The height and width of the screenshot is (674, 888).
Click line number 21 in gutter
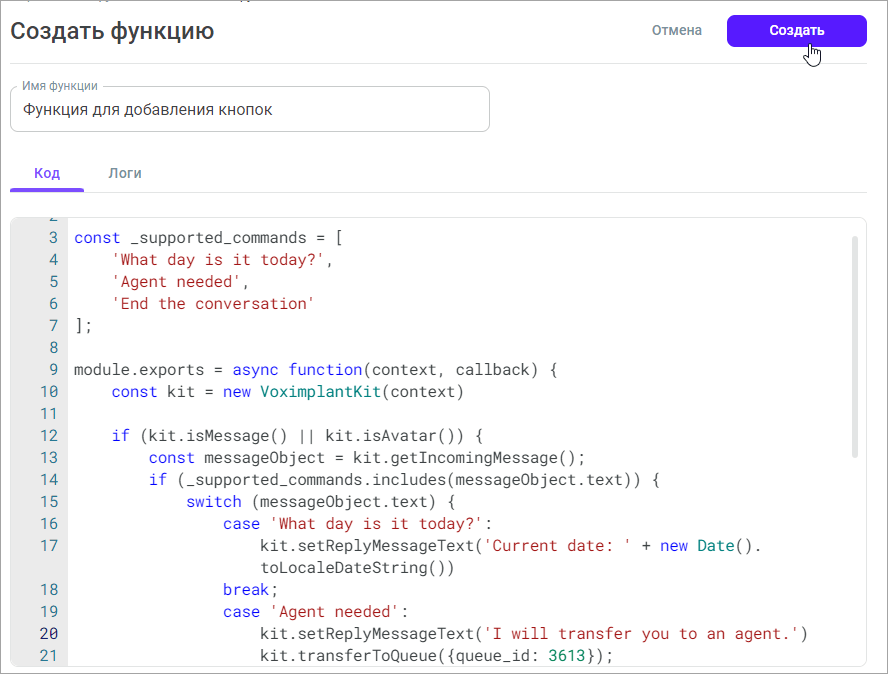(49, 656)
